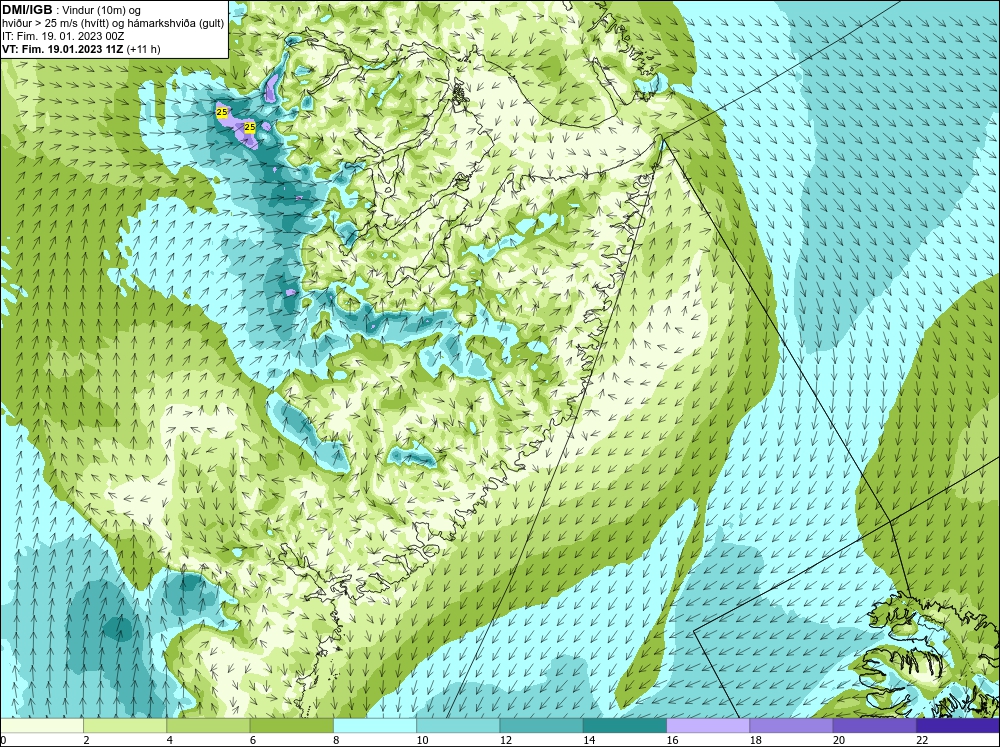1000x747 pixels.
Task: Click the 0–2 m/s pale legend swatch
Action: click(x=42, y=726)
